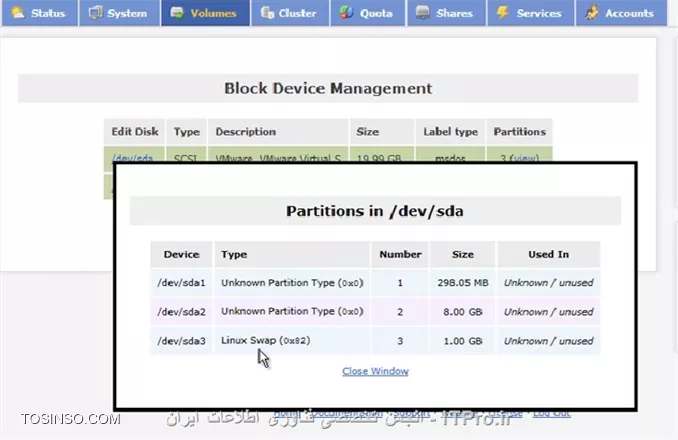678x440 pixels.
Task: Click the Services tab lightning icon
Action: [502, 13]
